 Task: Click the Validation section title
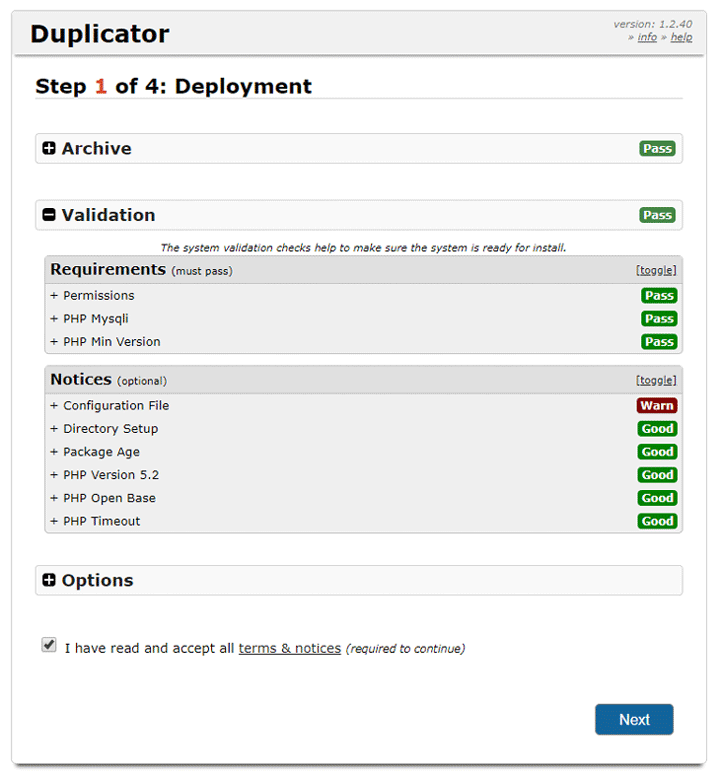click(109, 215)
